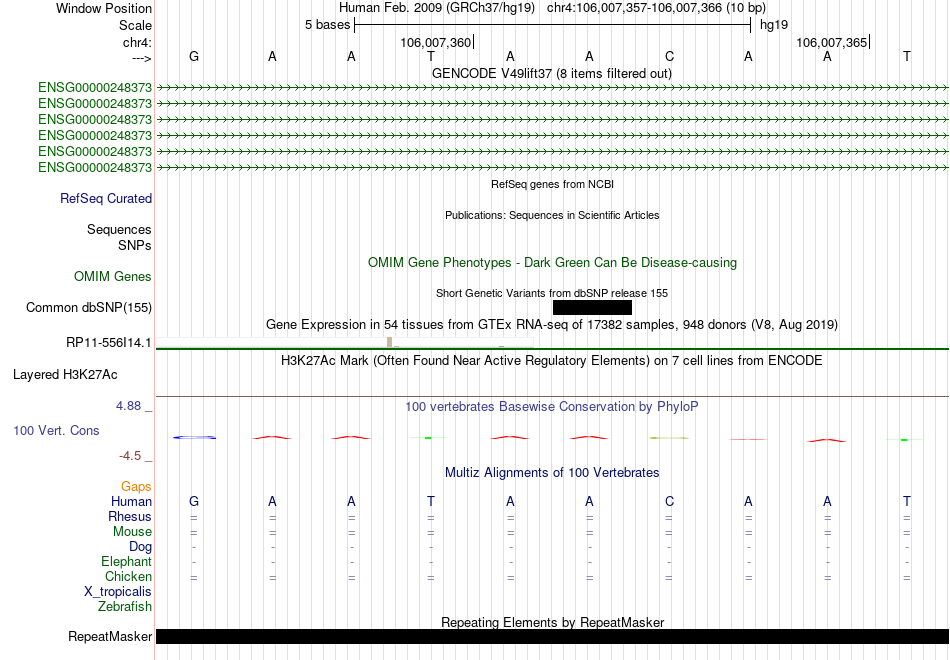The image size is (950, 660).
Task: Select the black RepeatMasker element bar
Action: [x=552, y=636]
